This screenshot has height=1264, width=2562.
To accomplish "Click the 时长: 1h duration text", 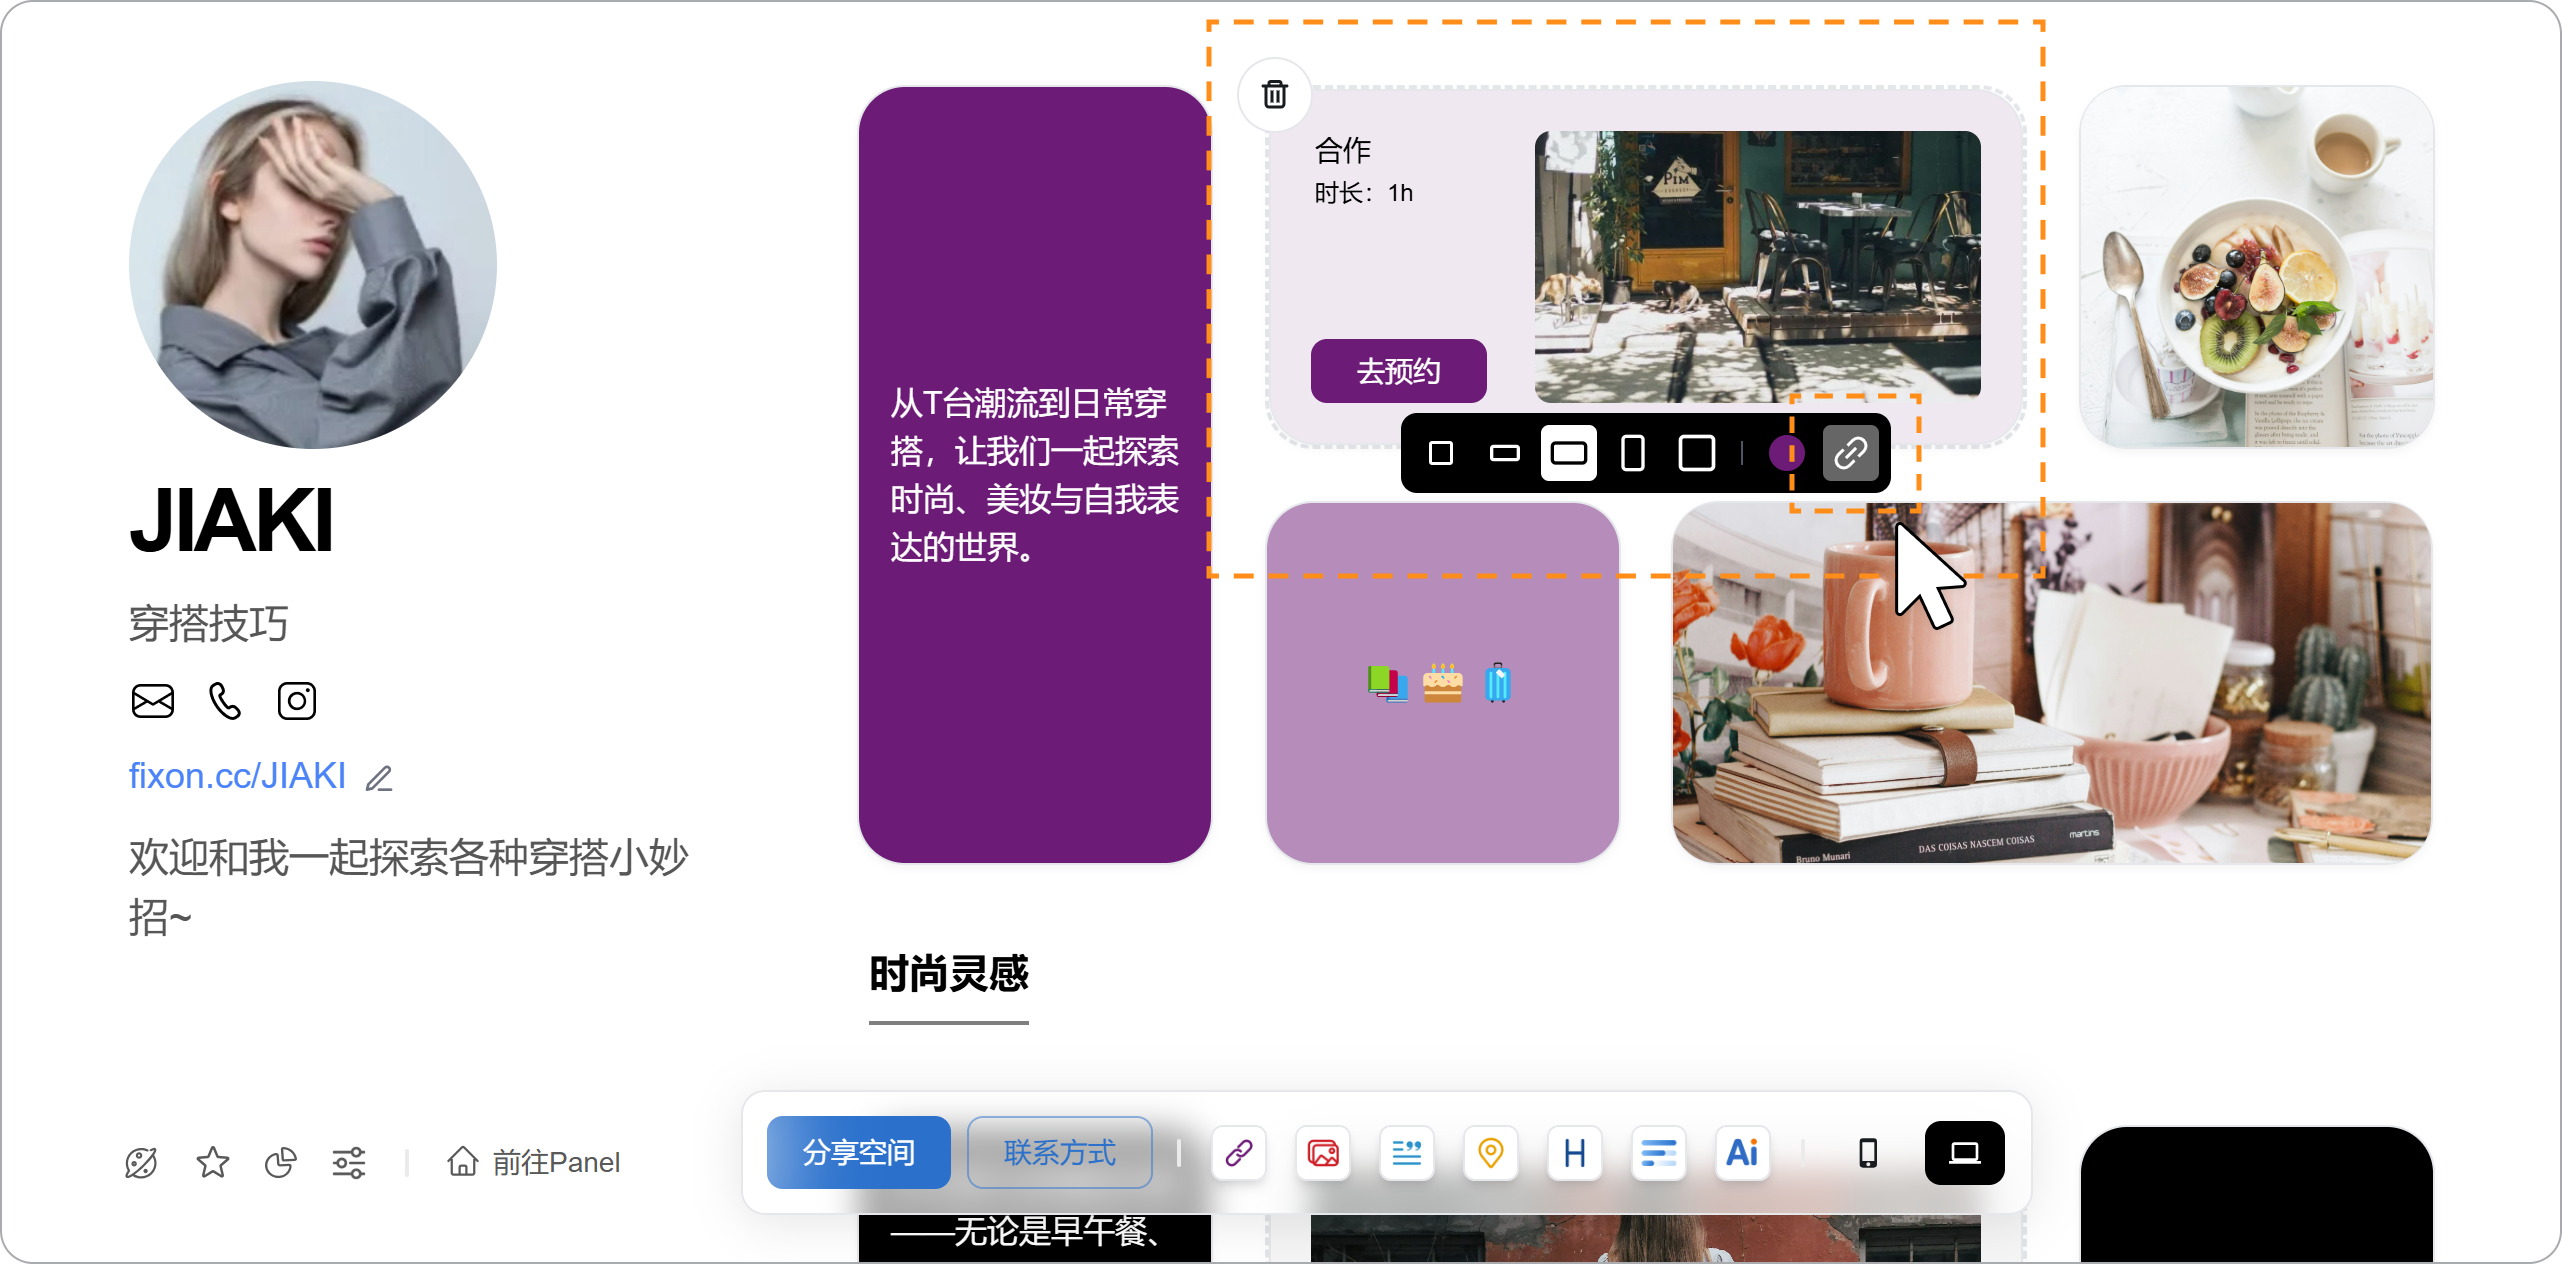I will point(1364,193).
